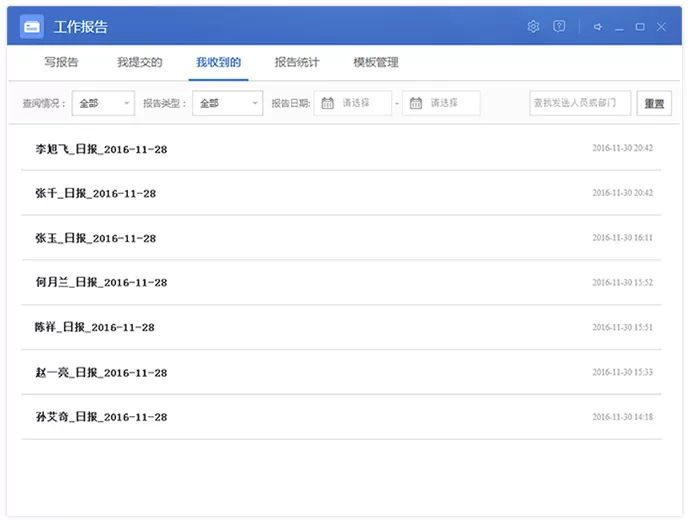
Task: Click the 工作报告 app logo icon
Action: pyautogui.click(x=32, y=27)
